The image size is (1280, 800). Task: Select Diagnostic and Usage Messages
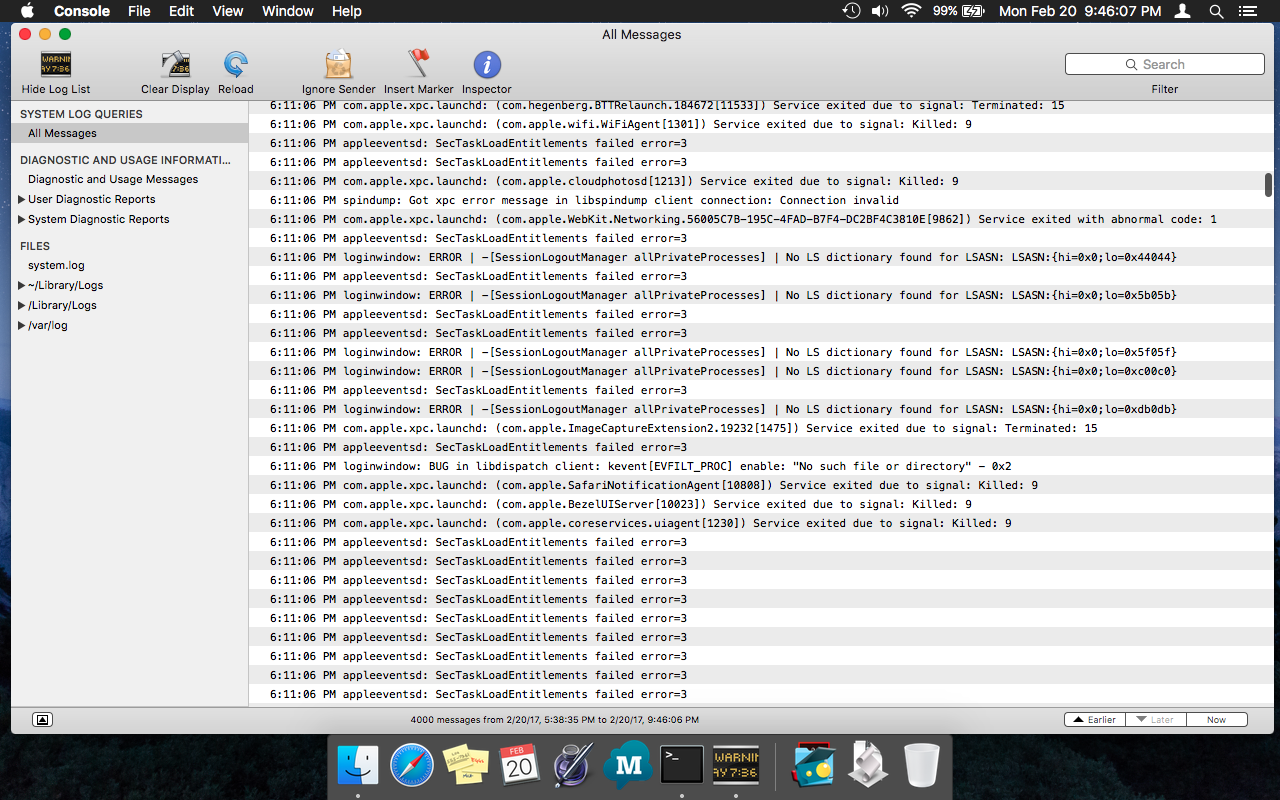click(x=113, y=179)
